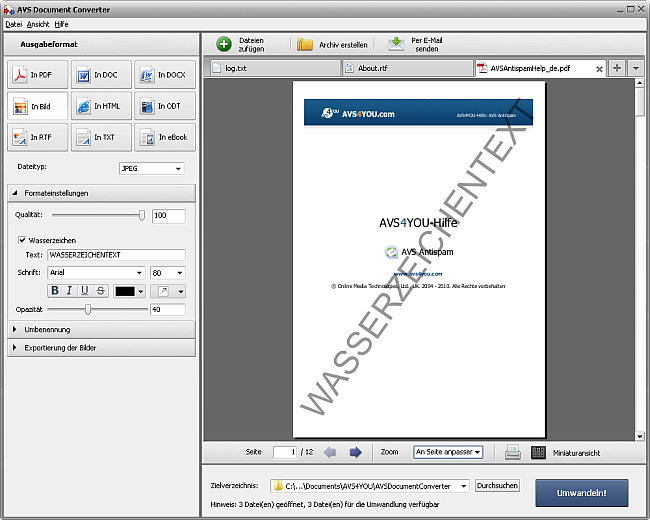Select the In PDF output format
The width and height of the screenshot is (650, 520).
pyautogui.click(x=37, y=75)
